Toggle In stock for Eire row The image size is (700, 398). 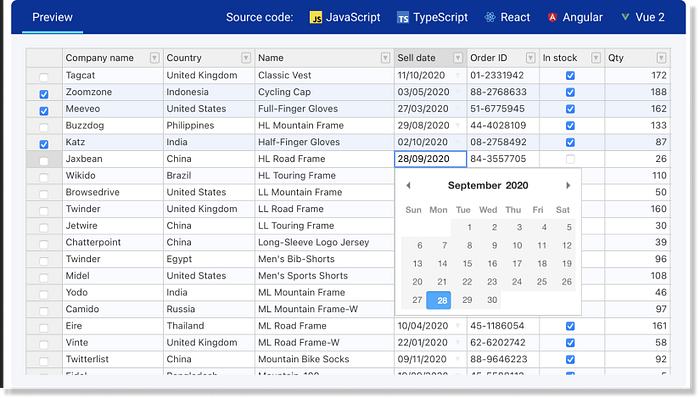[570, 326]
